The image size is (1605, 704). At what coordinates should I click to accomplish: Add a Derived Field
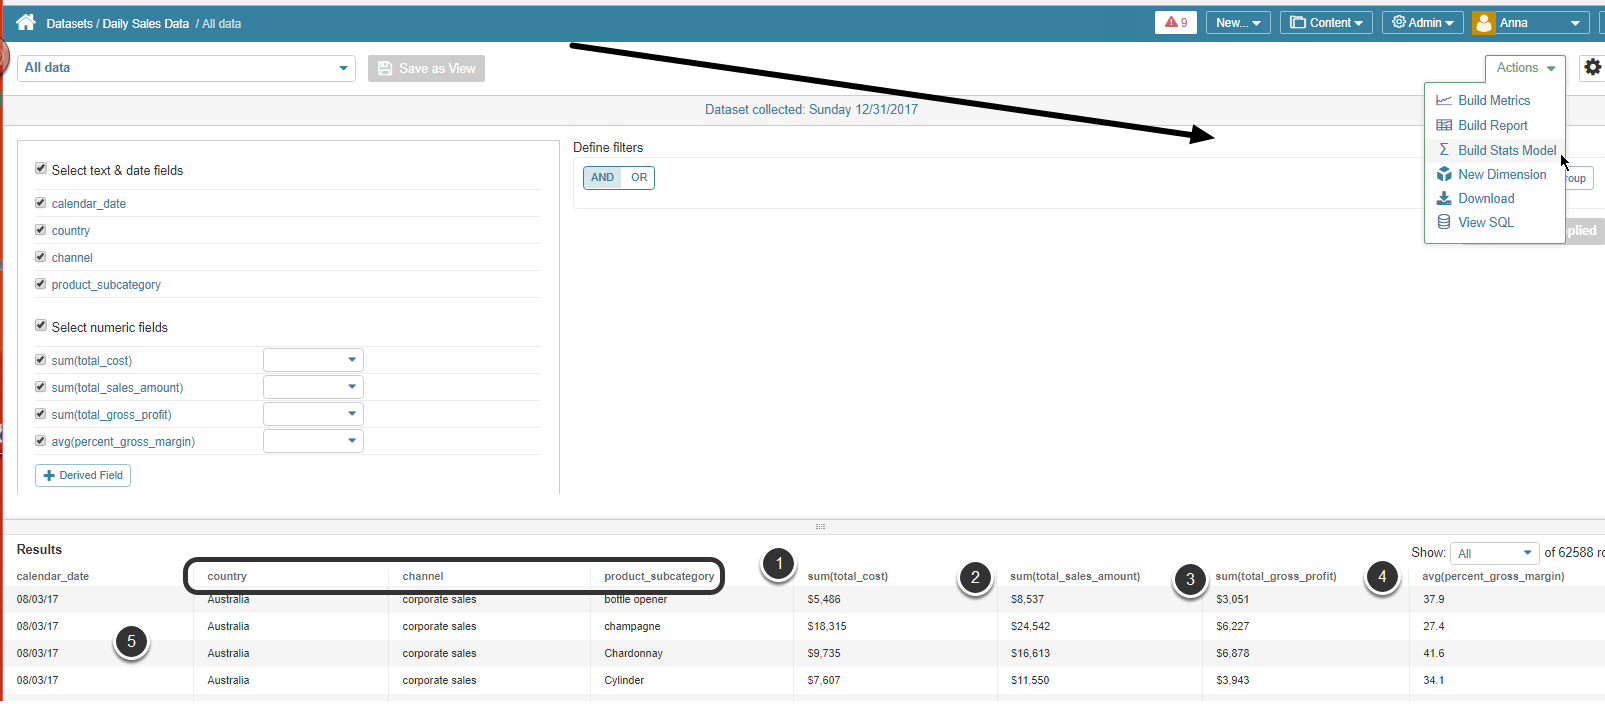83,475
